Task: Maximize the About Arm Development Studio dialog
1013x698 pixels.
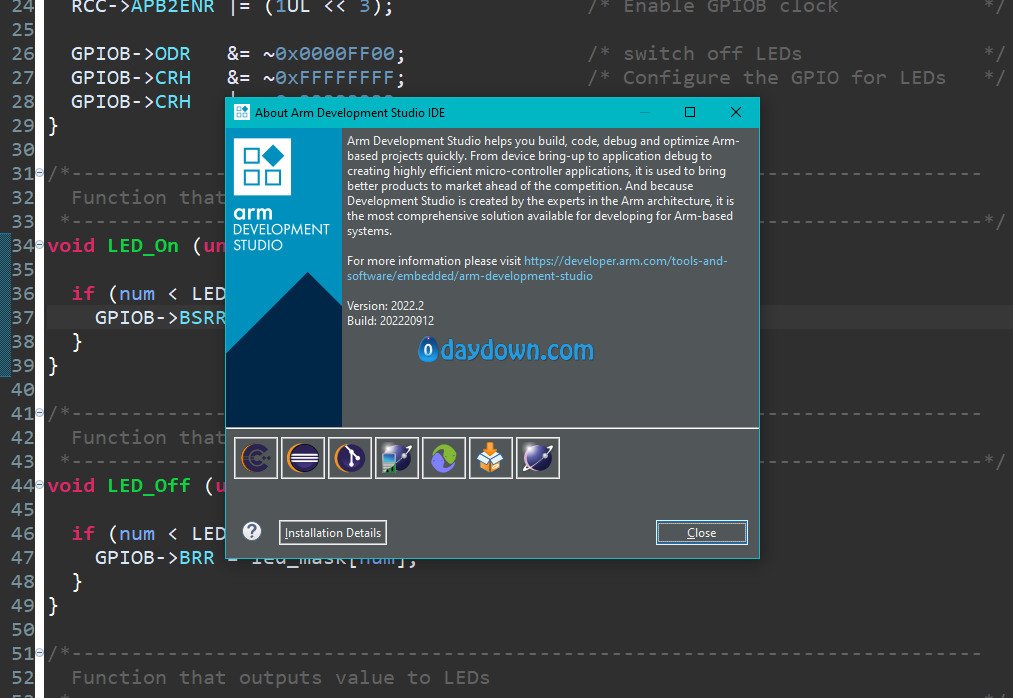Action: [x=690, y=112]
